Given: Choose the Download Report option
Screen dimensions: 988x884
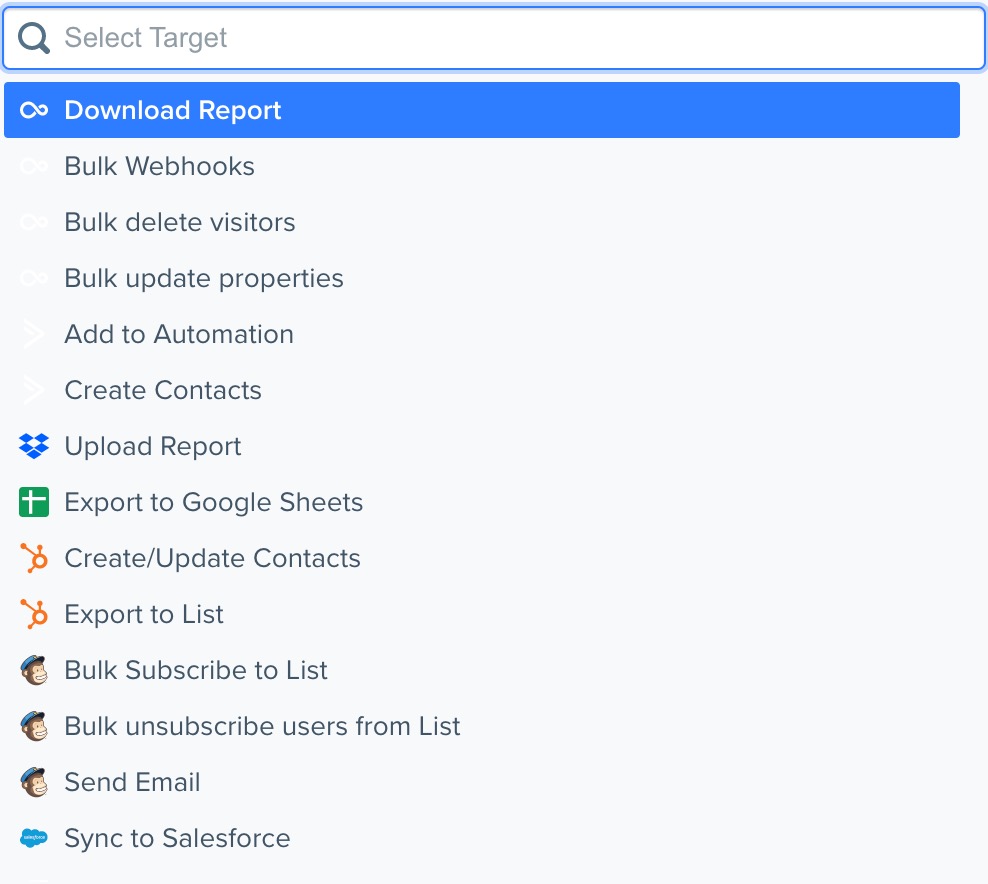Looking at the screenshot, I should pos(173,110).
